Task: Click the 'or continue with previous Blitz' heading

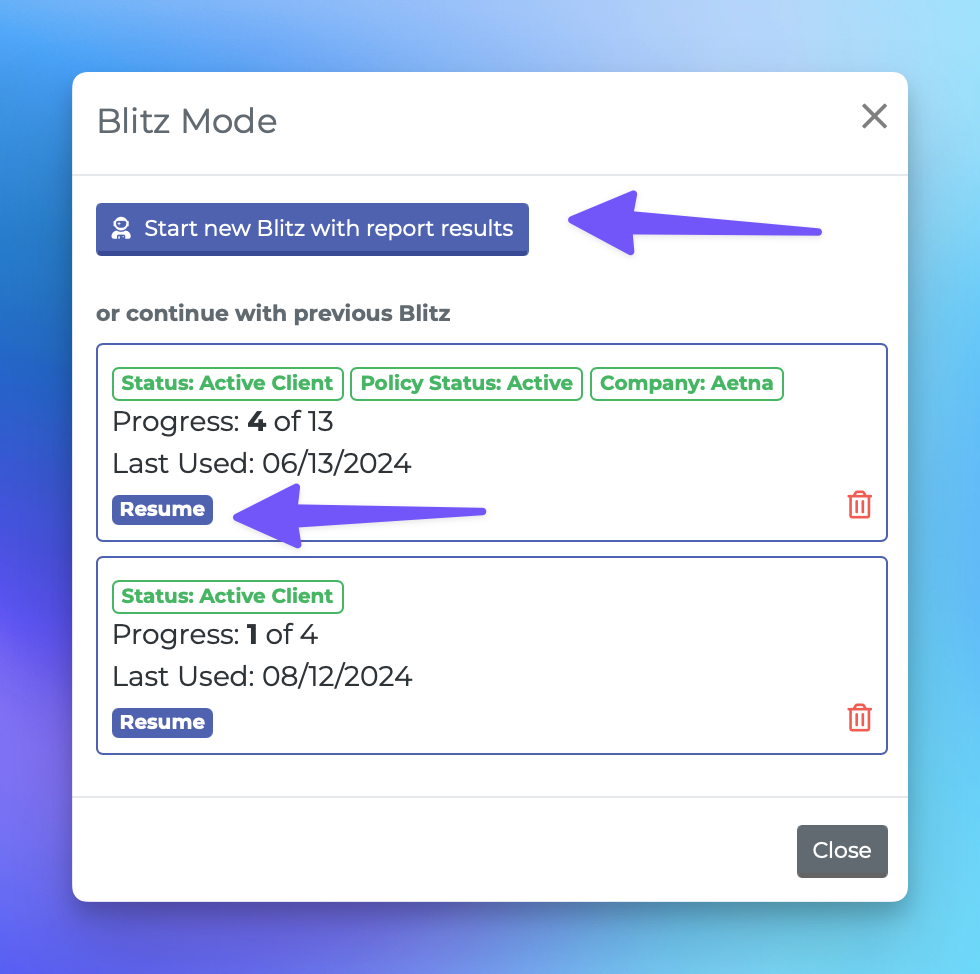Action: 273,313
